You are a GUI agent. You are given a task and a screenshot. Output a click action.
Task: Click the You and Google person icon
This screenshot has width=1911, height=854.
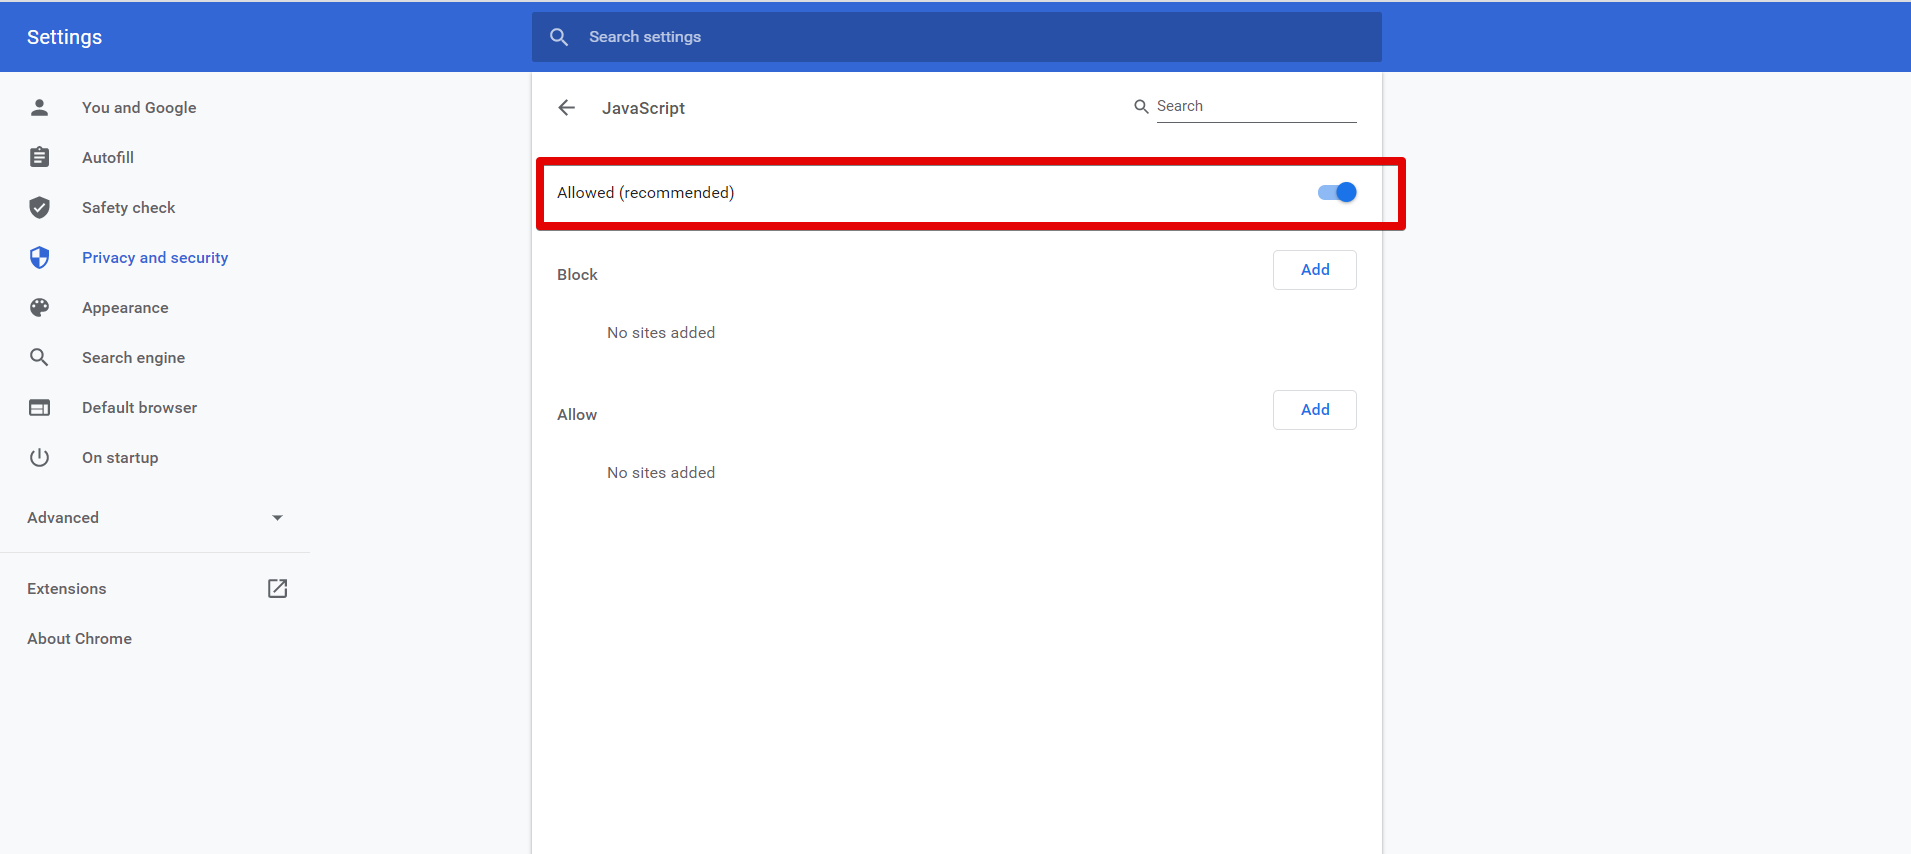pyautogui.click(x=39, y=108)
